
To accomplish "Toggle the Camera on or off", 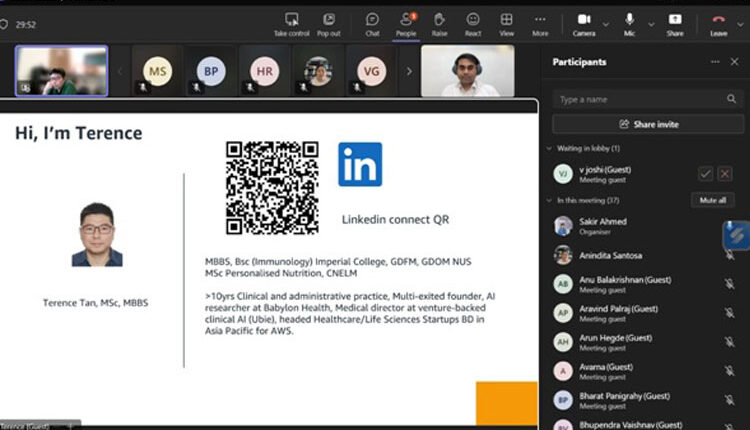I will point(582,22).
